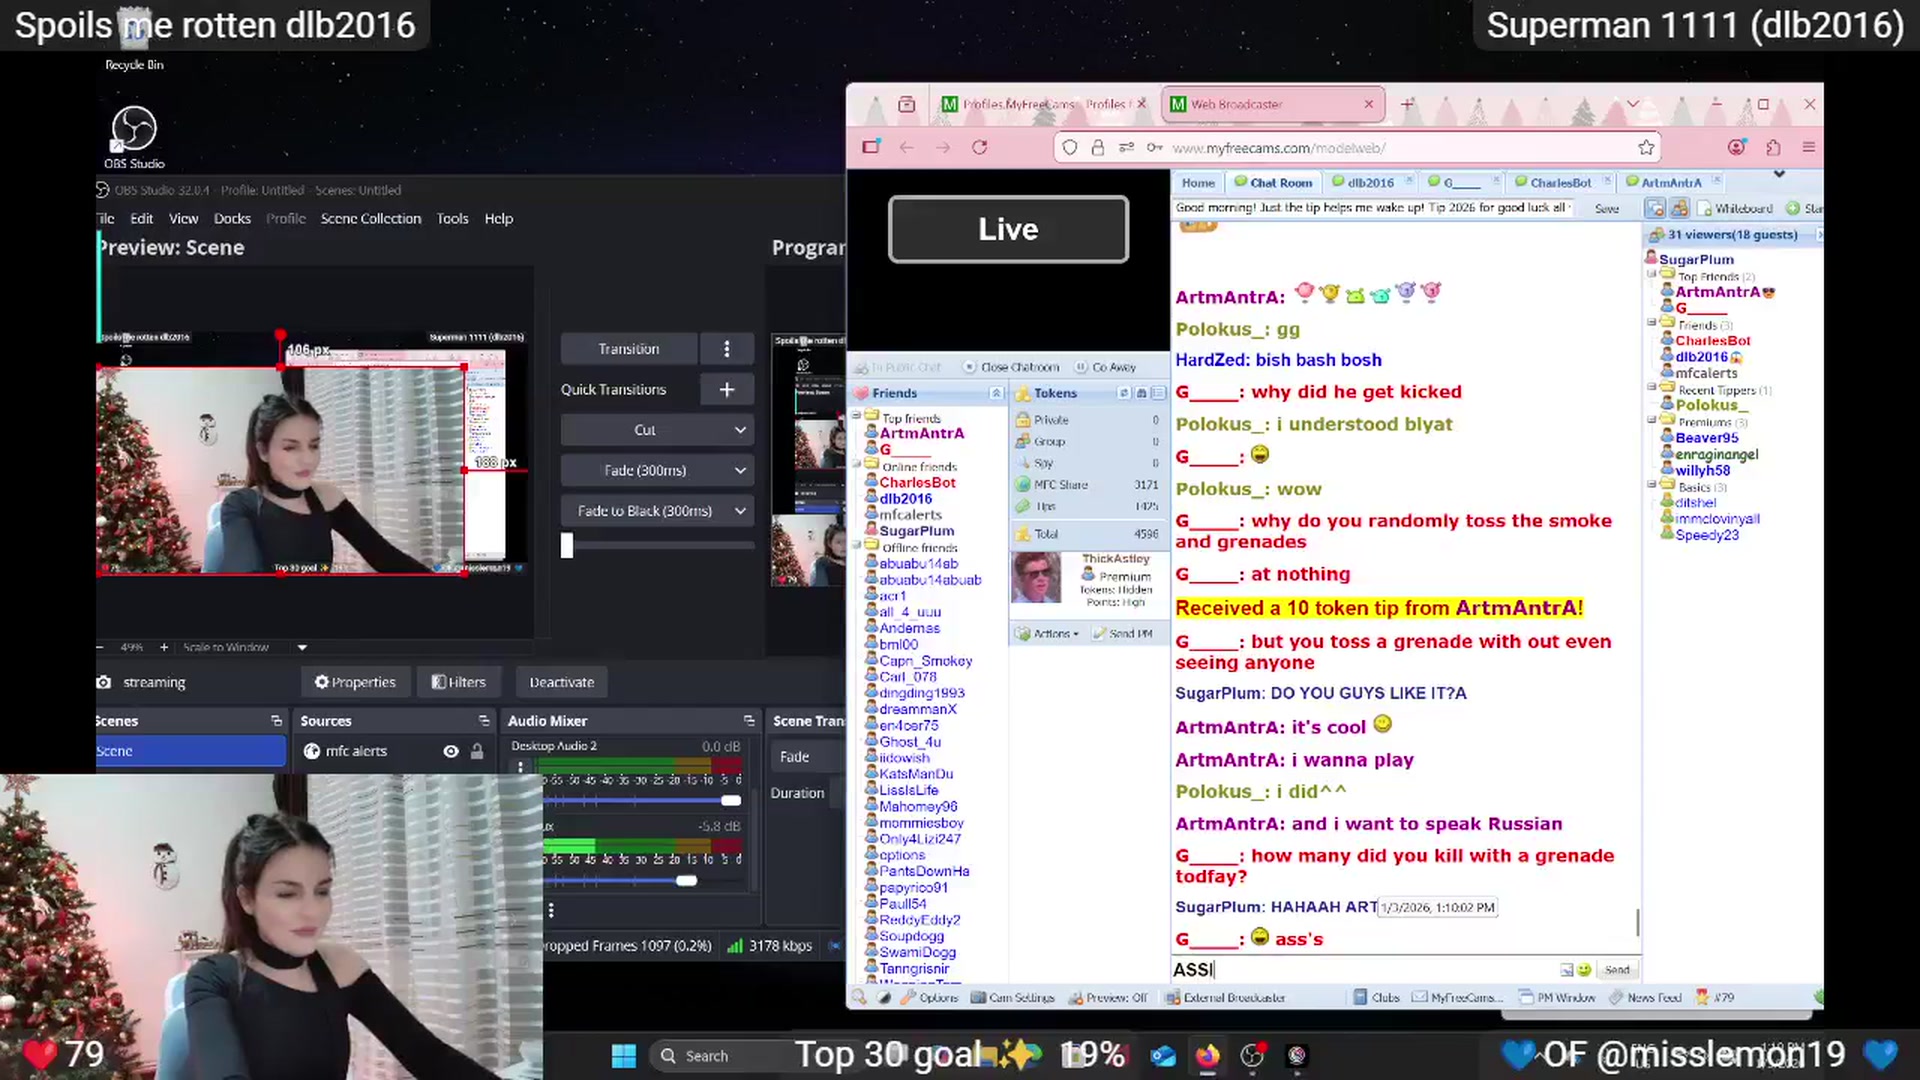Open the Windows Start menu
Viewport: 1920px width, 1080px height.
coord(624,1056)
